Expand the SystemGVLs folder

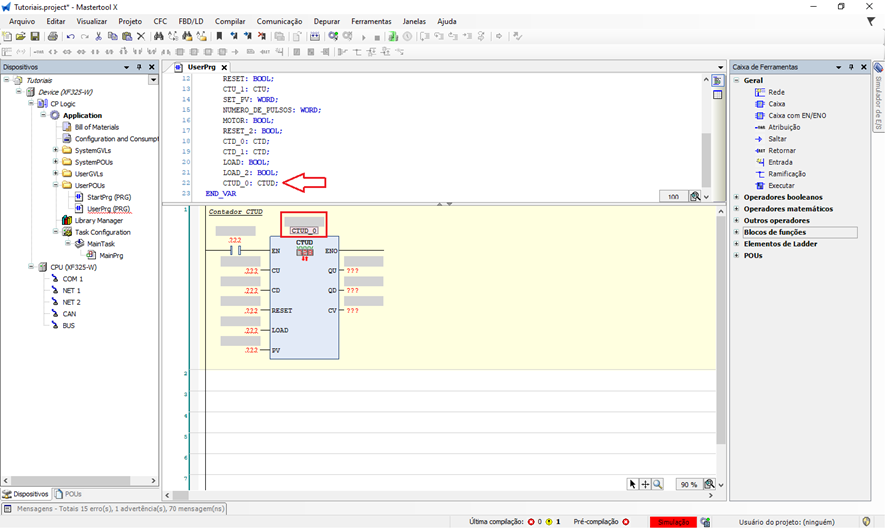(x=55, y=151)
